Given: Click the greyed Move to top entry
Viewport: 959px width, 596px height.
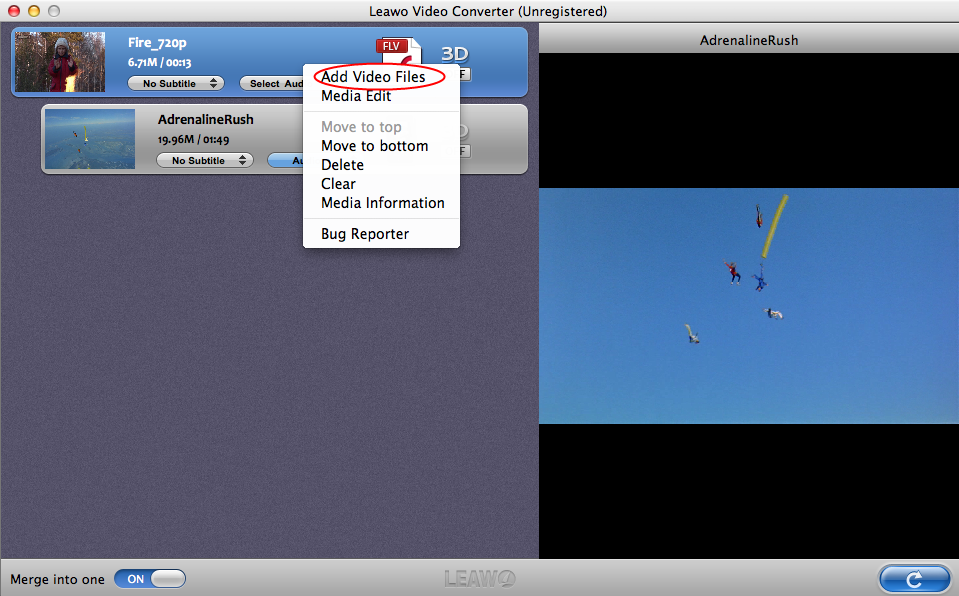Looking at the screenshot, I should (x=361, y=127).
